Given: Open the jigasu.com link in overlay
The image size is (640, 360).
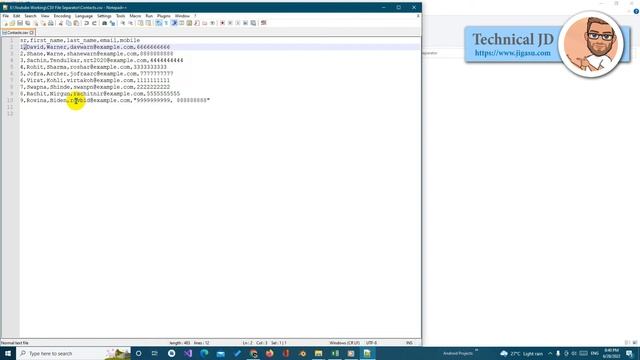Looking at the screenshot, I should 513,53.
